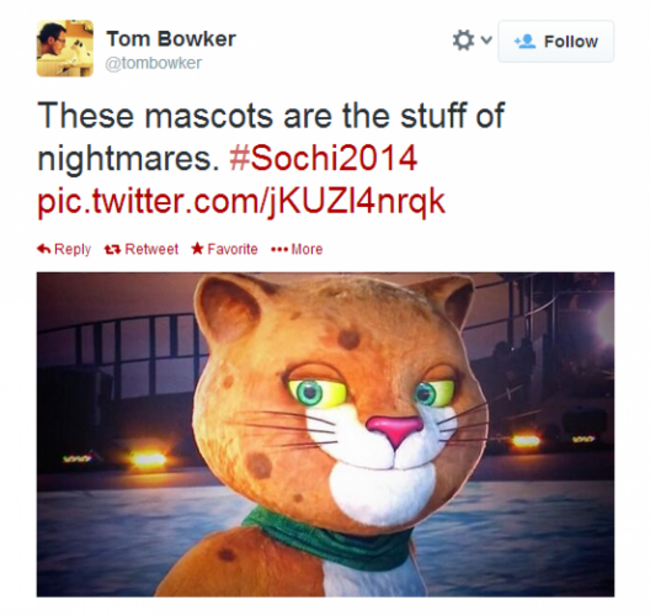
Task: Click the Tom Bowker display name
Action: [171, 39]
